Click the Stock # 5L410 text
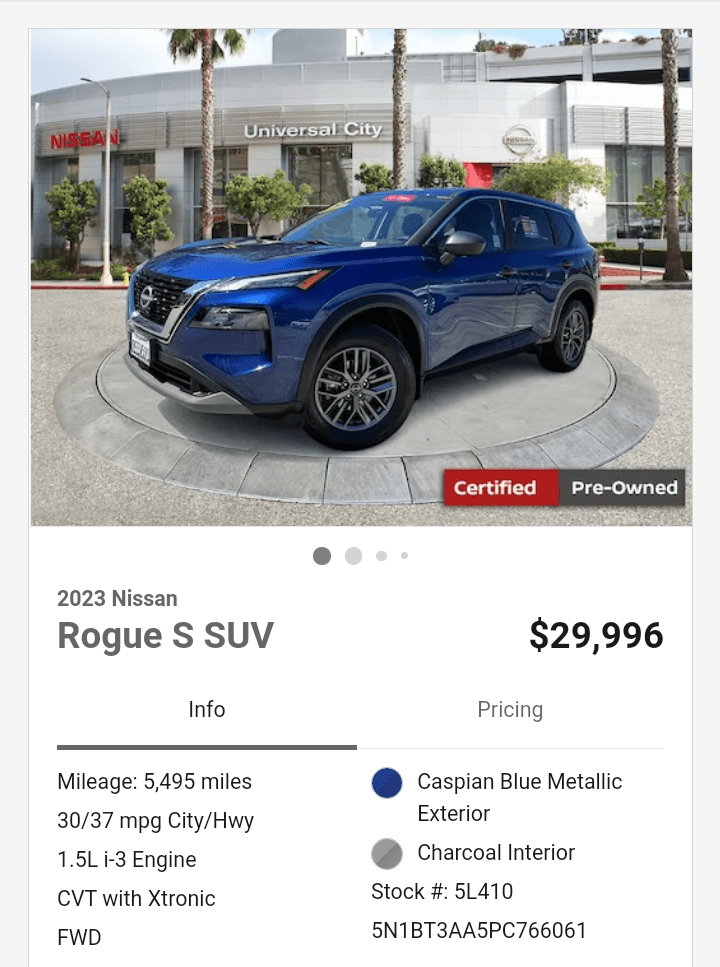 click(x=442, y=892)
